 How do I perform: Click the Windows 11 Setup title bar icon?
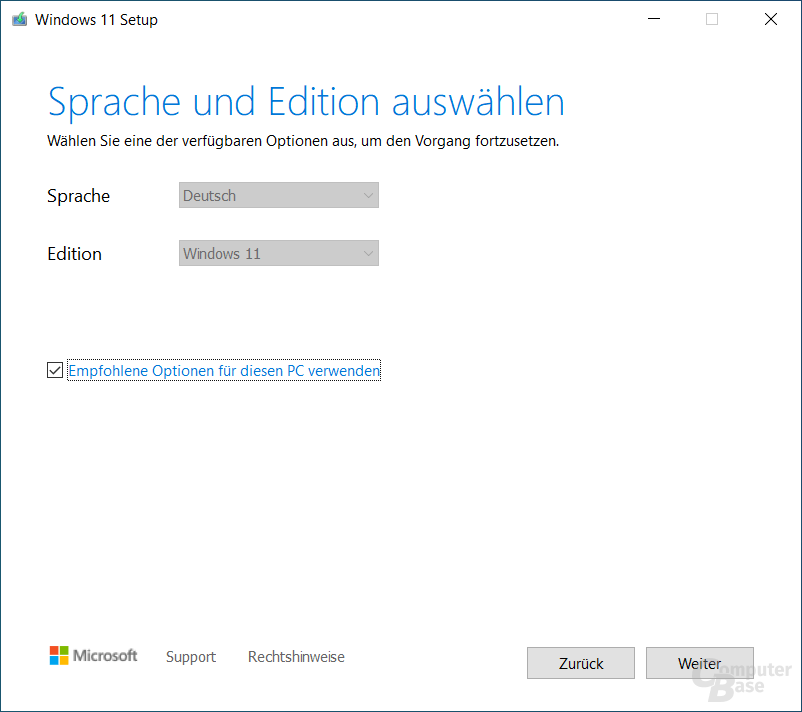(19, 19)
